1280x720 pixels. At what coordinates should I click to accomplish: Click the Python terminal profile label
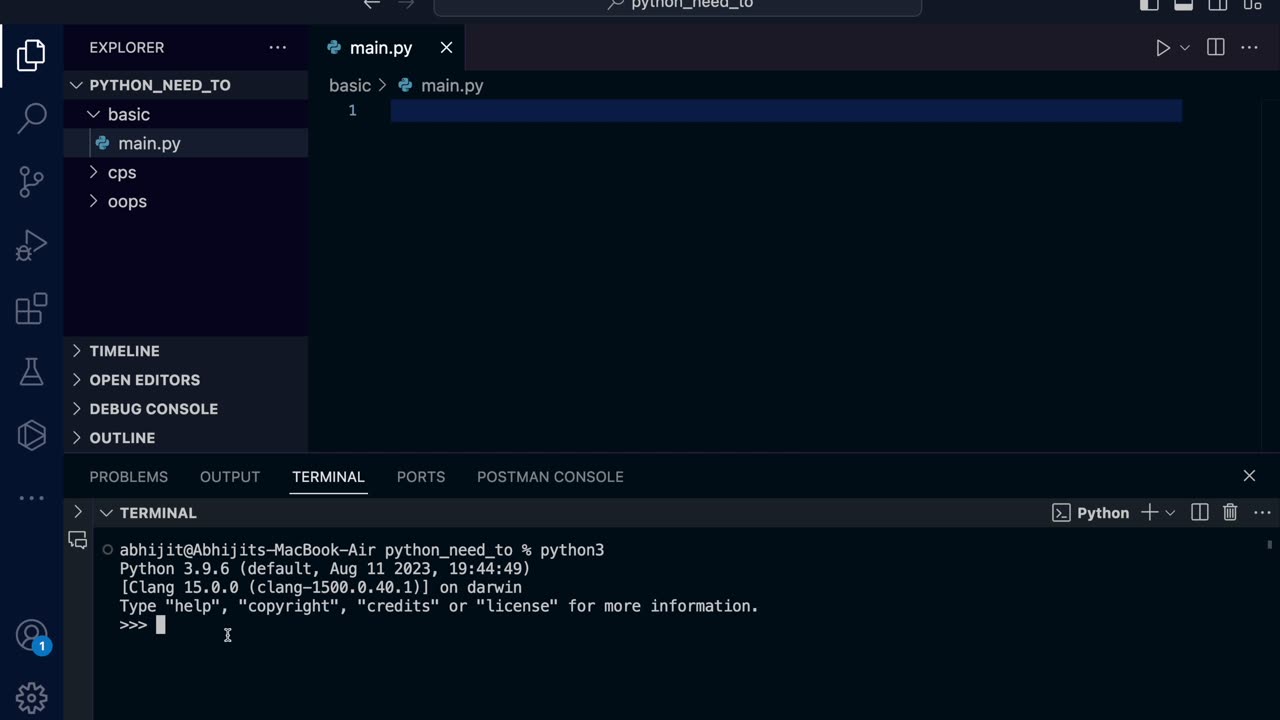(1091, 513)
